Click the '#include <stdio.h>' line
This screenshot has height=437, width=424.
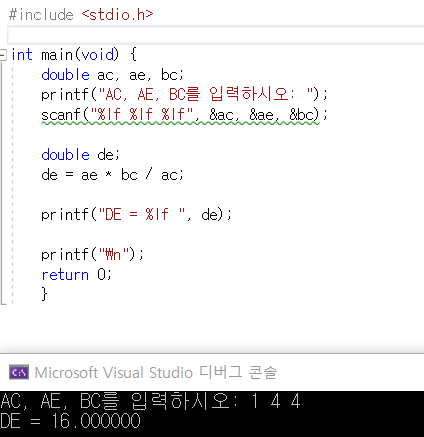point(81,14)
